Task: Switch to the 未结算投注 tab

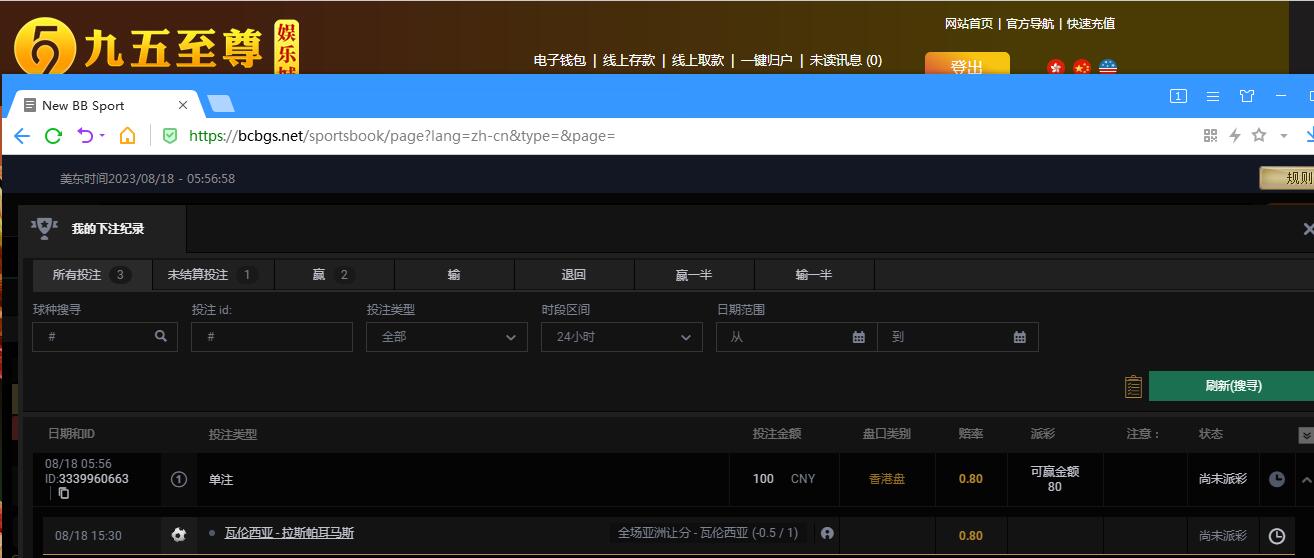Action: coord(212,275)
